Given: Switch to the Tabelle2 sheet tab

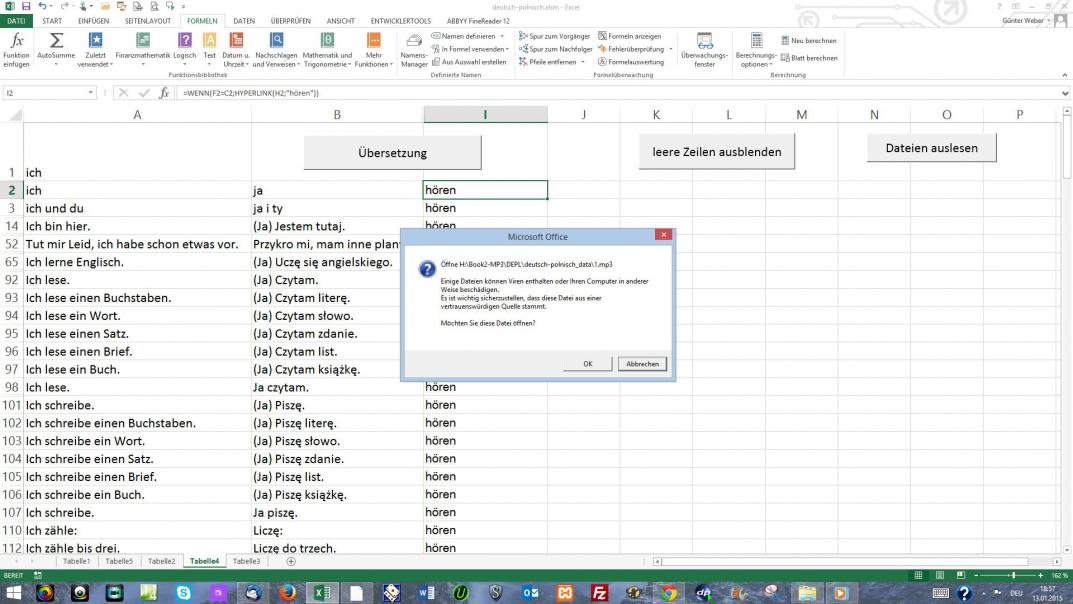Looking at the screenshot, I should tap(161, 562).
